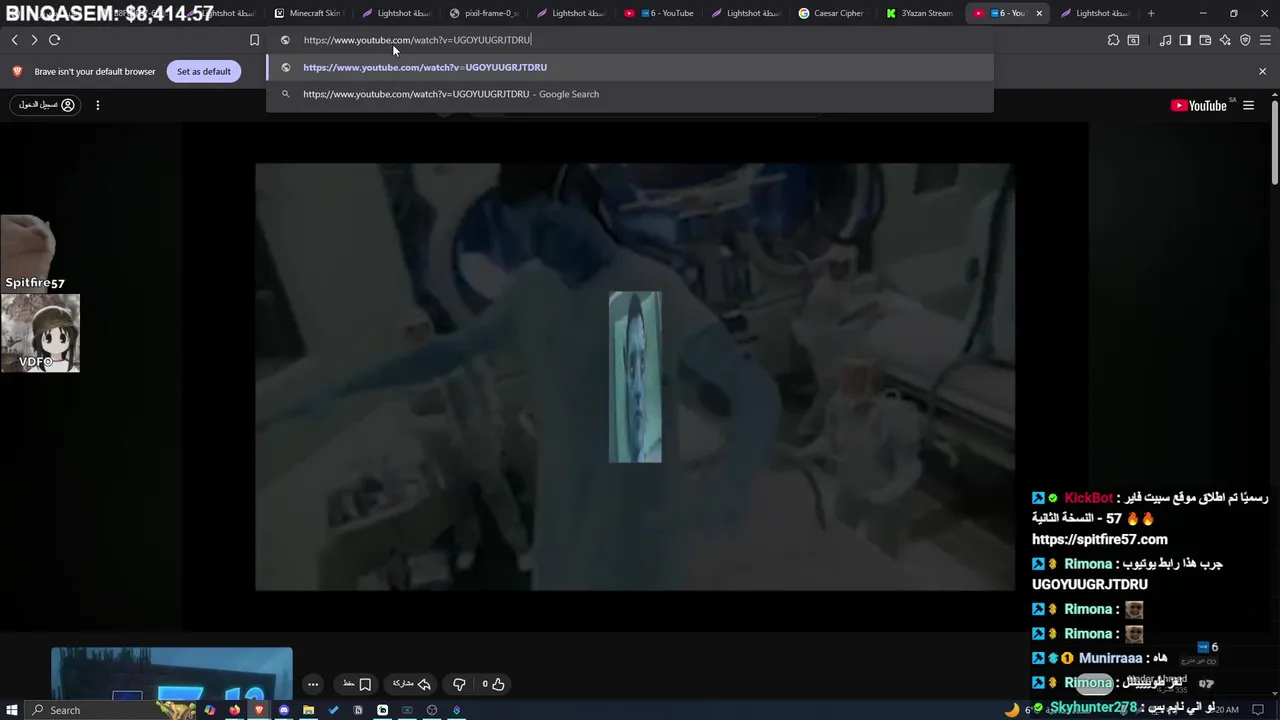This screenshot has width=1280, height=720.
Task: Click the Brave lion icon in infobar
Action: (17, 71)
